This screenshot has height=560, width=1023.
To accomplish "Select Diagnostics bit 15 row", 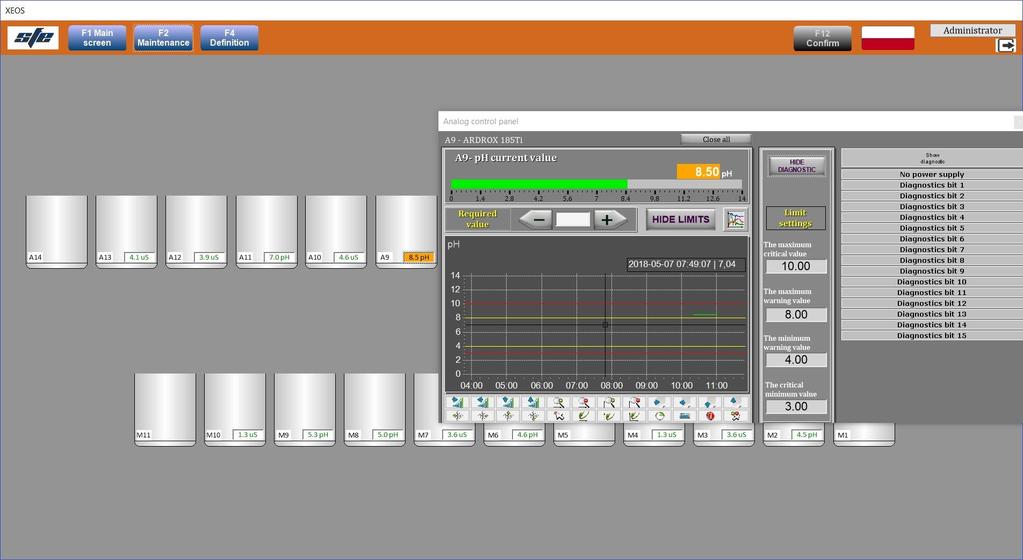I will [x=932, y=335].
